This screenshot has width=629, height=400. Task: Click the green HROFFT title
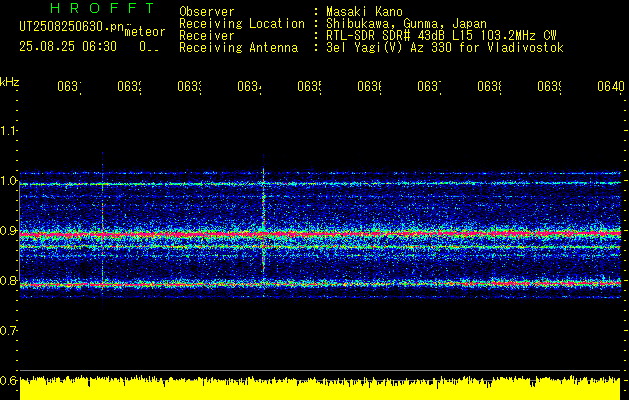coord(102,8)
